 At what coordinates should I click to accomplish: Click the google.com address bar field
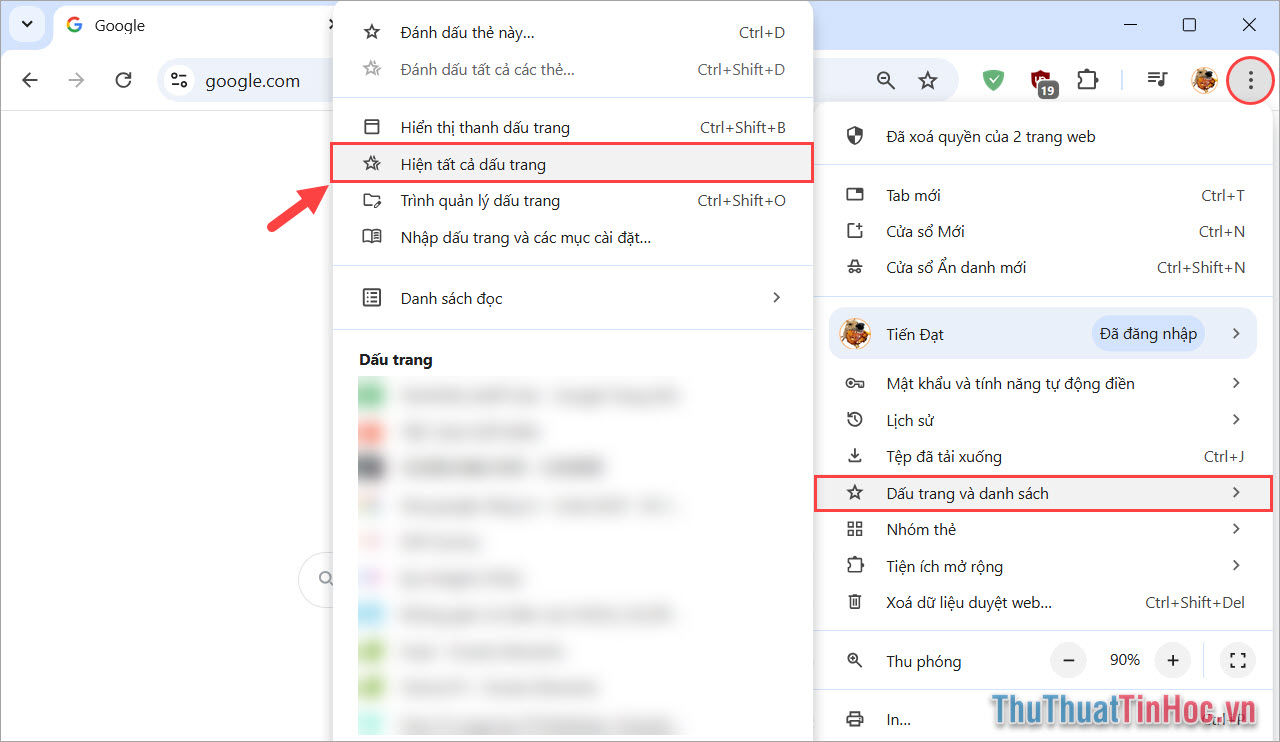tap(252, 82)
